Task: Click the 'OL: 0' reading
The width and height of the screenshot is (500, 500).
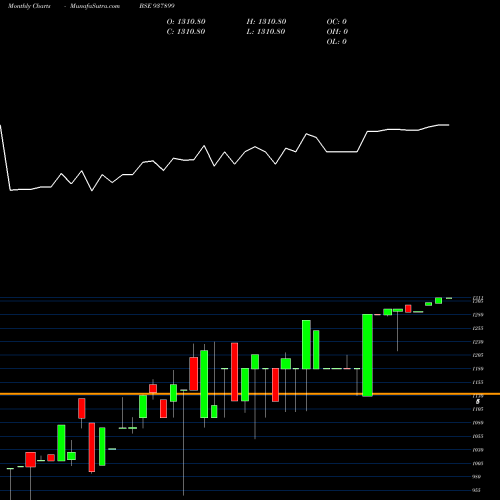Action: click(x=336, y=42)
